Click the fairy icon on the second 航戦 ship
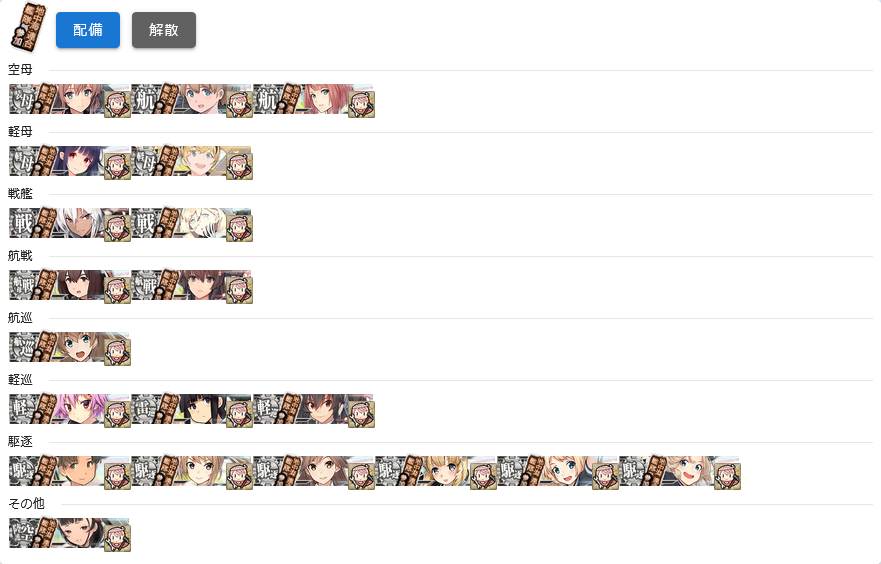Viewport: 881px width, 564px height. (240, 290)
